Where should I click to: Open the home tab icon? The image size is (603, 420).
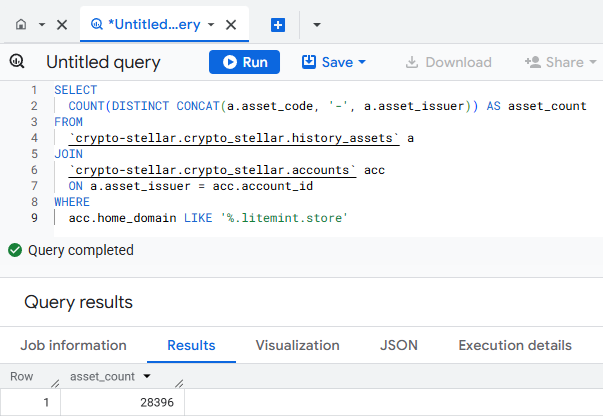click(x=21, y=25)
